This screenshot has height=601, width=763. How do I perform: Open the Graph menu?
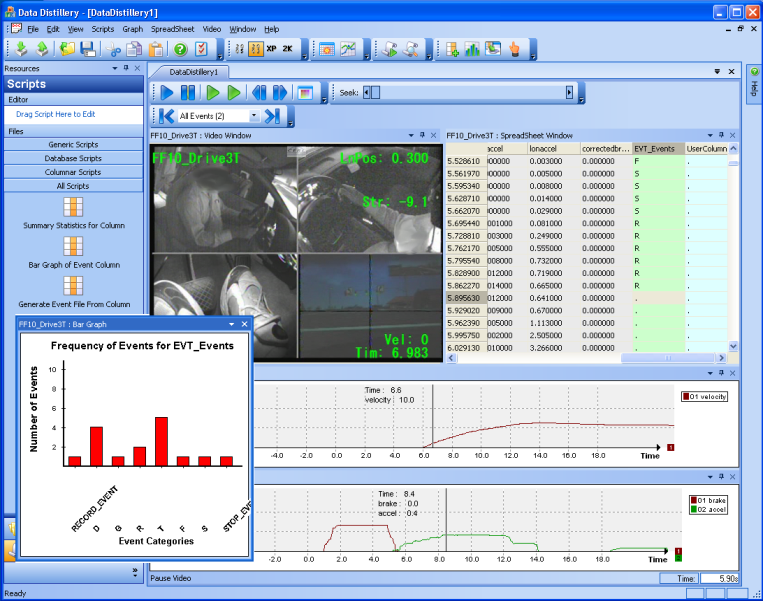(133, 29)
